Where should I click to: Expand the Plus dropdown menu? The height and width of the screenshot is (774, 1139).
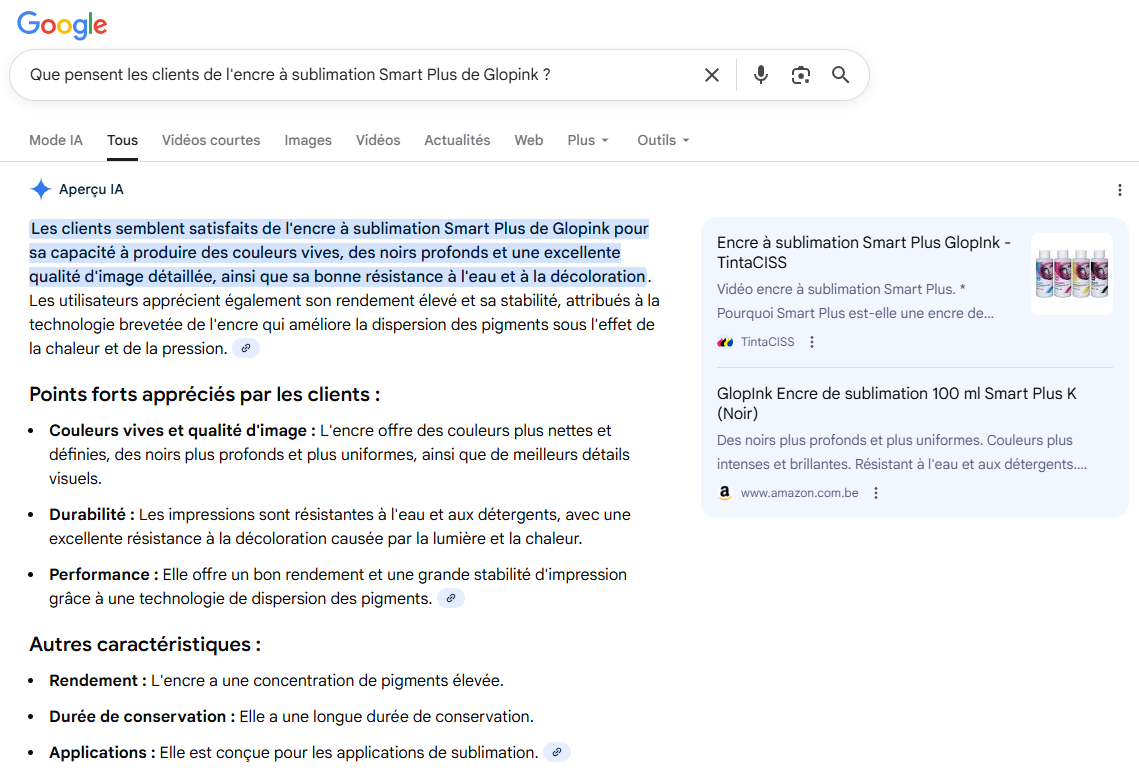(x=588, y=140)
